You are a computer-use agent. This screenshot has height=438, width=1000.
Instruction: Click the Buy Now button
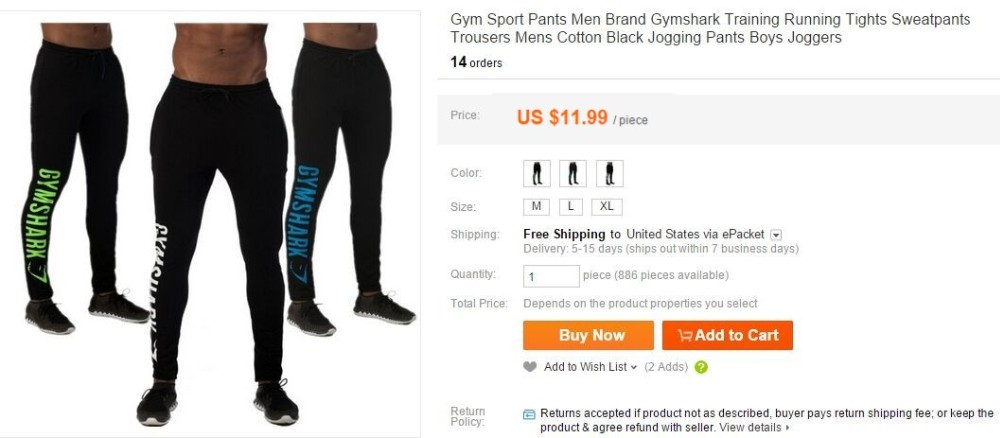(588, 335)
